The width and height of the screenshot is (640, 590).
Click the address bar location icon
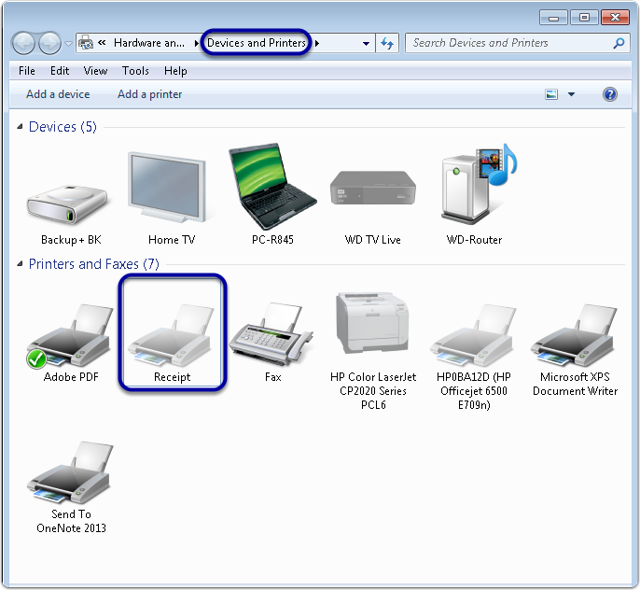[x=85, y=43]
